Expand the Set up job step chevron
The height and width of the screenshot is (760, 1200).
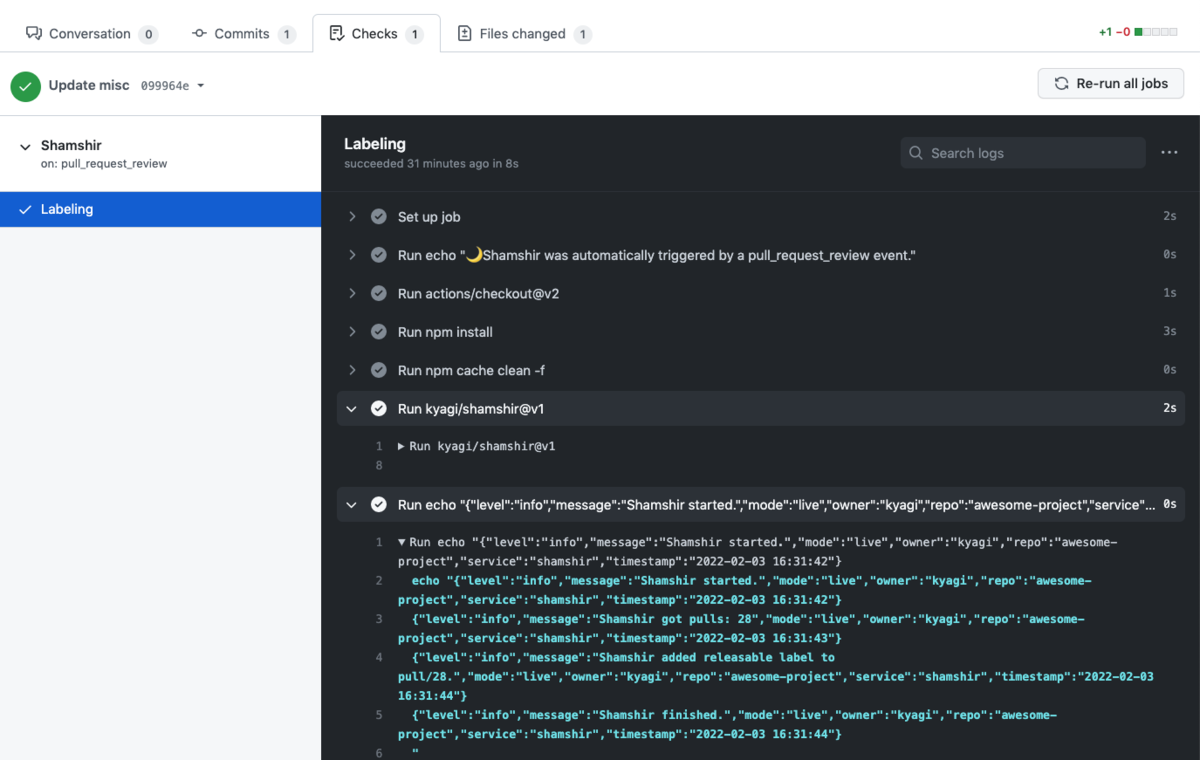352,216
